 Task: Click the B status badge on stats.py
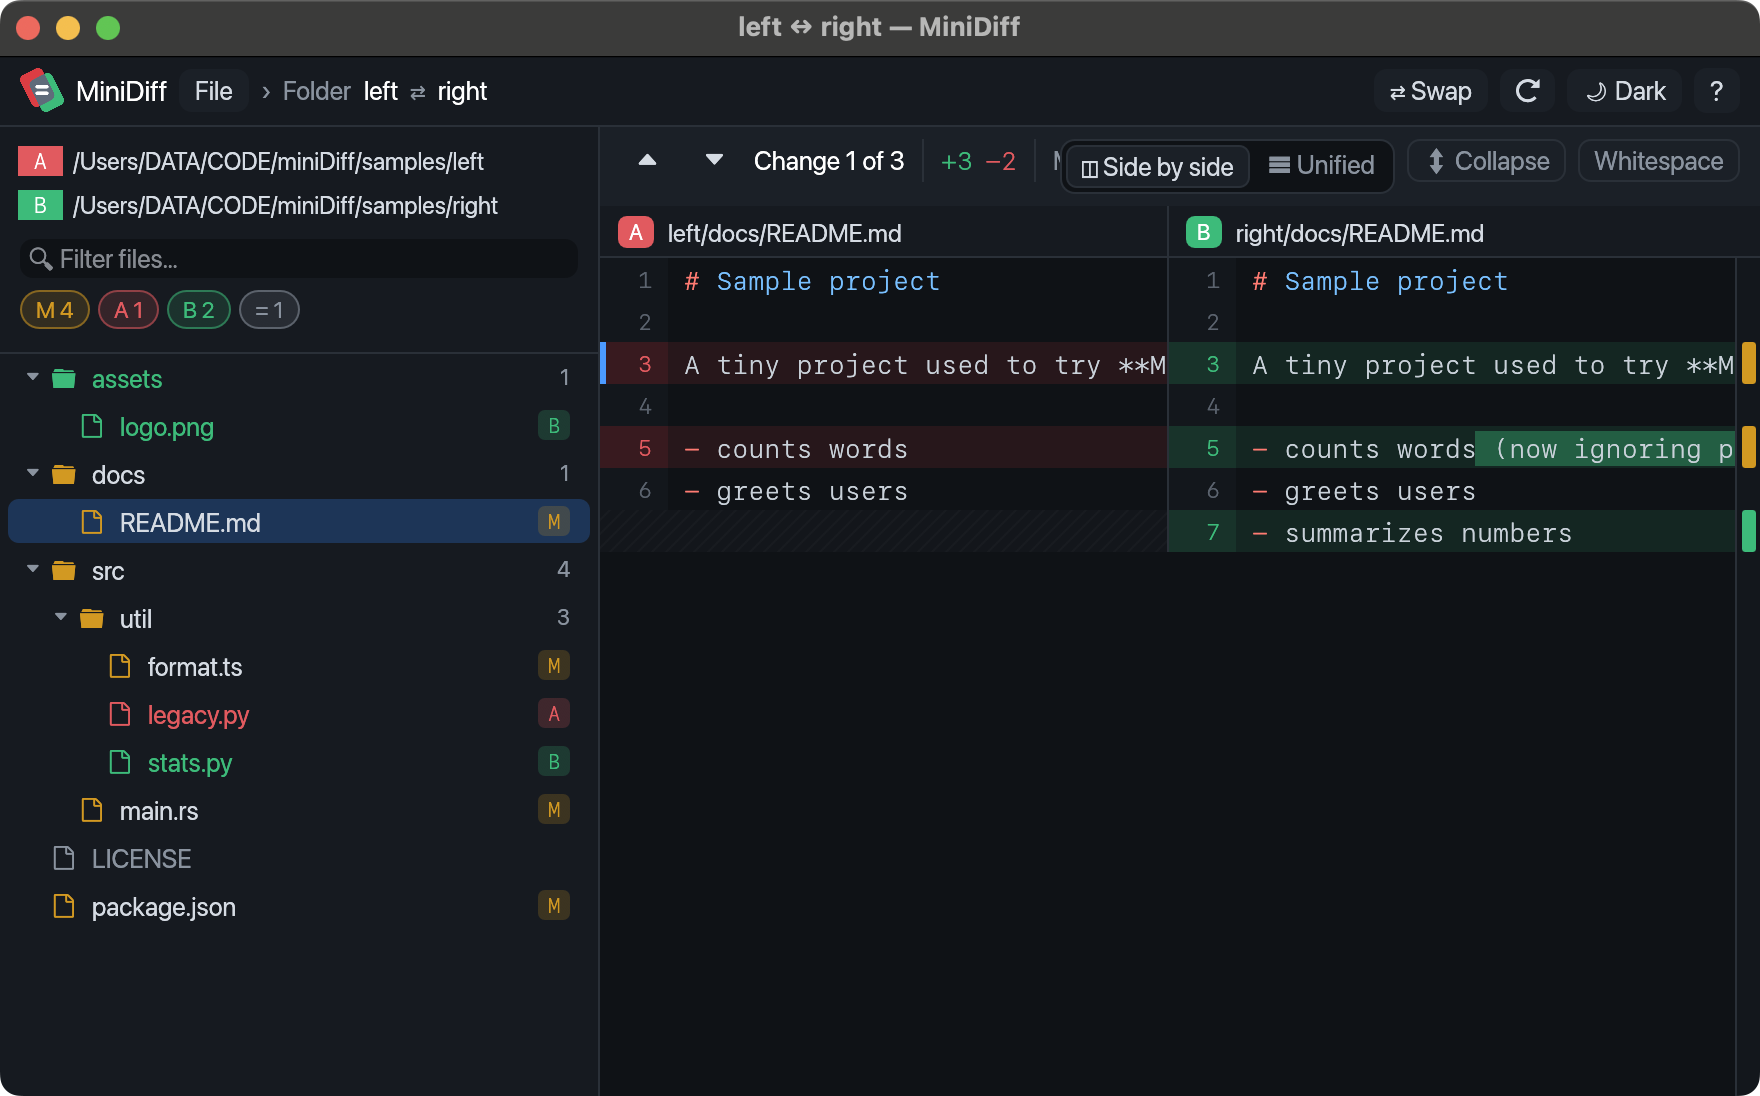[554, 762]
